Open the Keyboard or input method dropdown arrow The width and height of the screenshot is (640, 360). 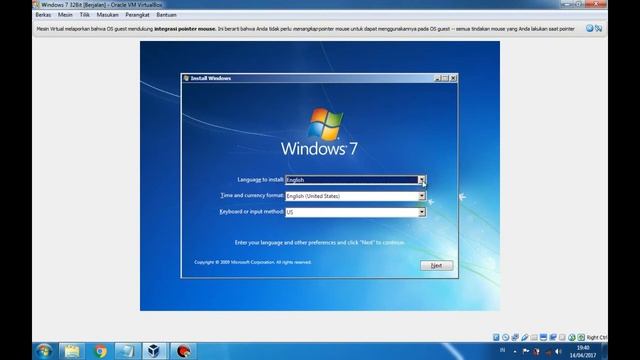(422, 212)
